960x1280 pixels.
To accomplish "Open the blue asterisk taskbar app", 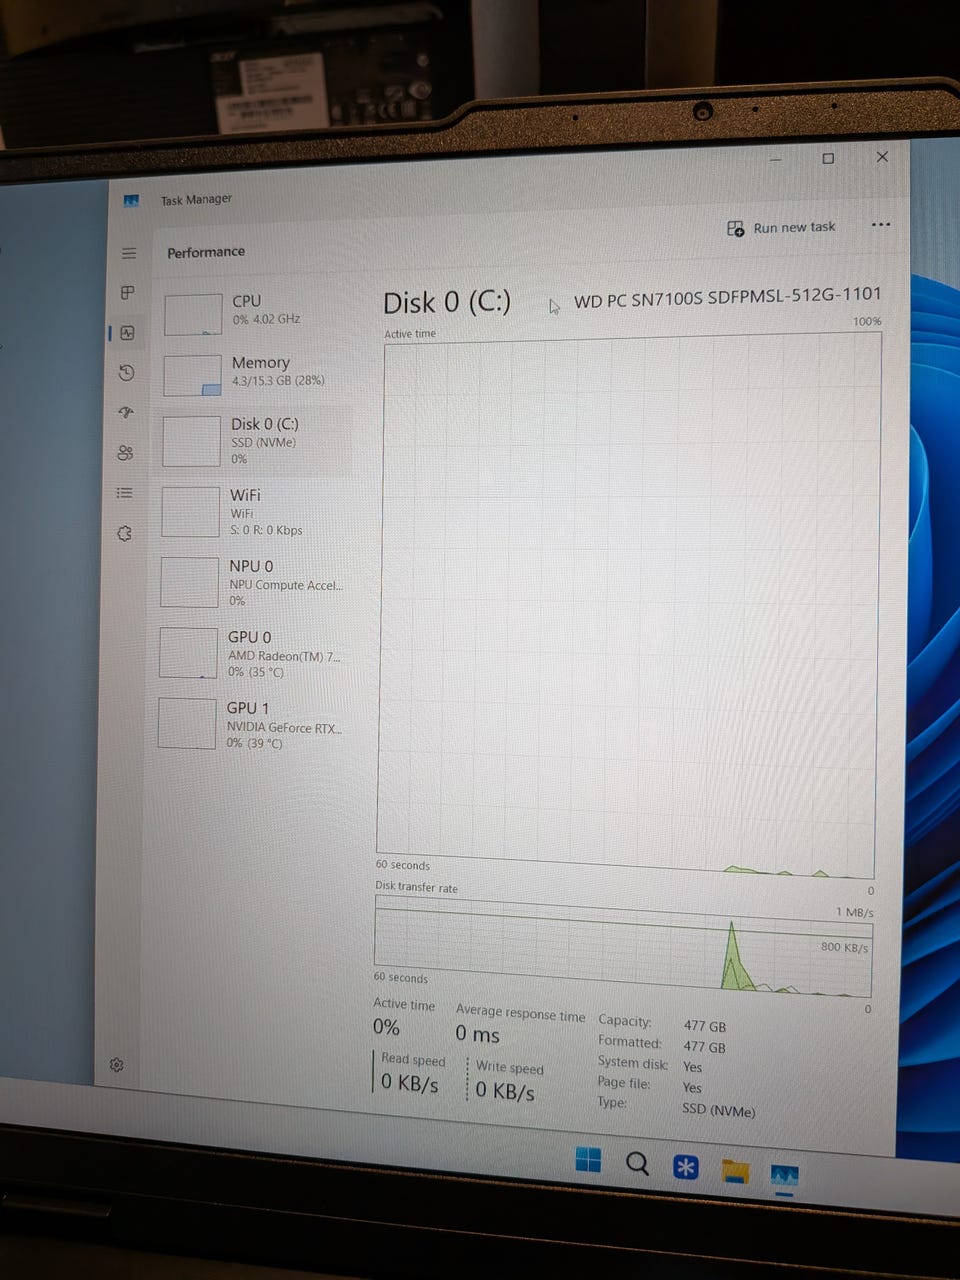I will click(686, 1167).
